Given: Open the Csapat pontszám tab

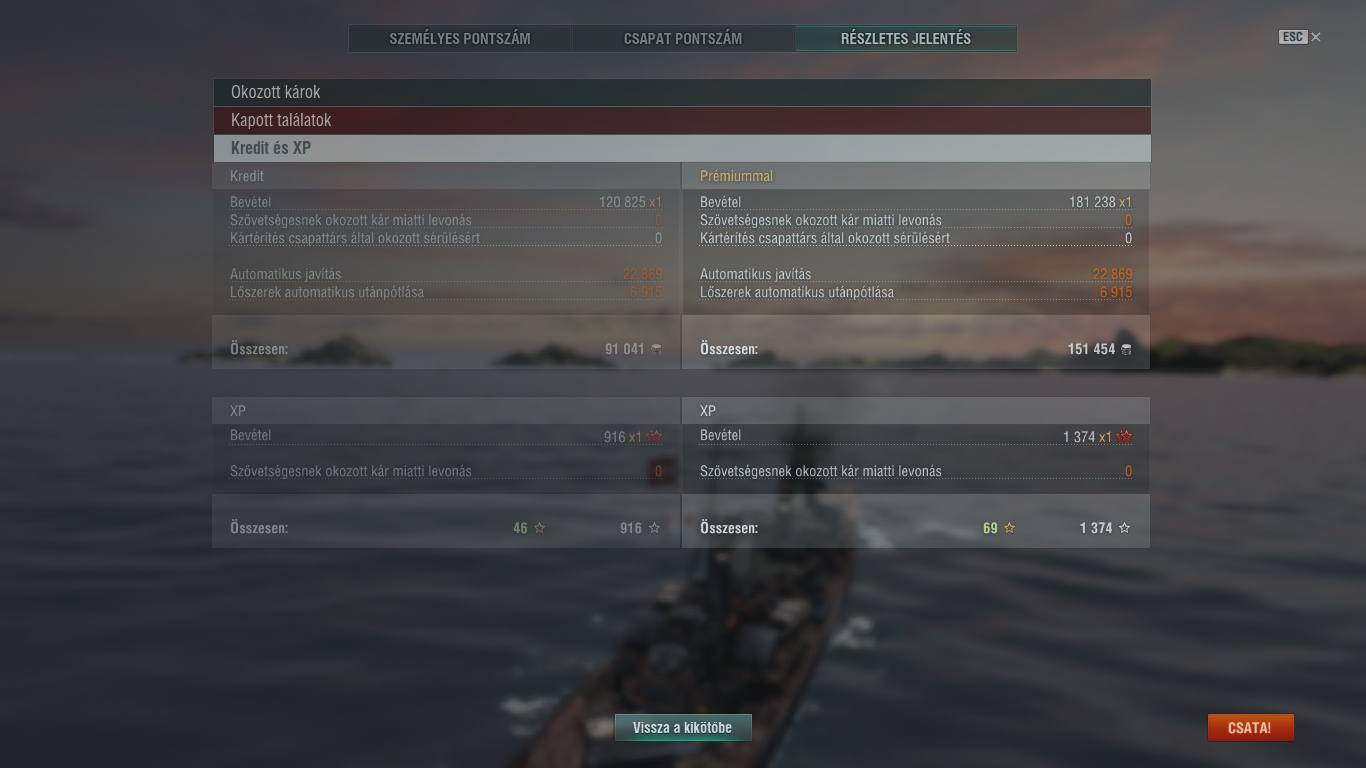Looking at the screenshot, I should pyautogui.click(x=683, y=39).
